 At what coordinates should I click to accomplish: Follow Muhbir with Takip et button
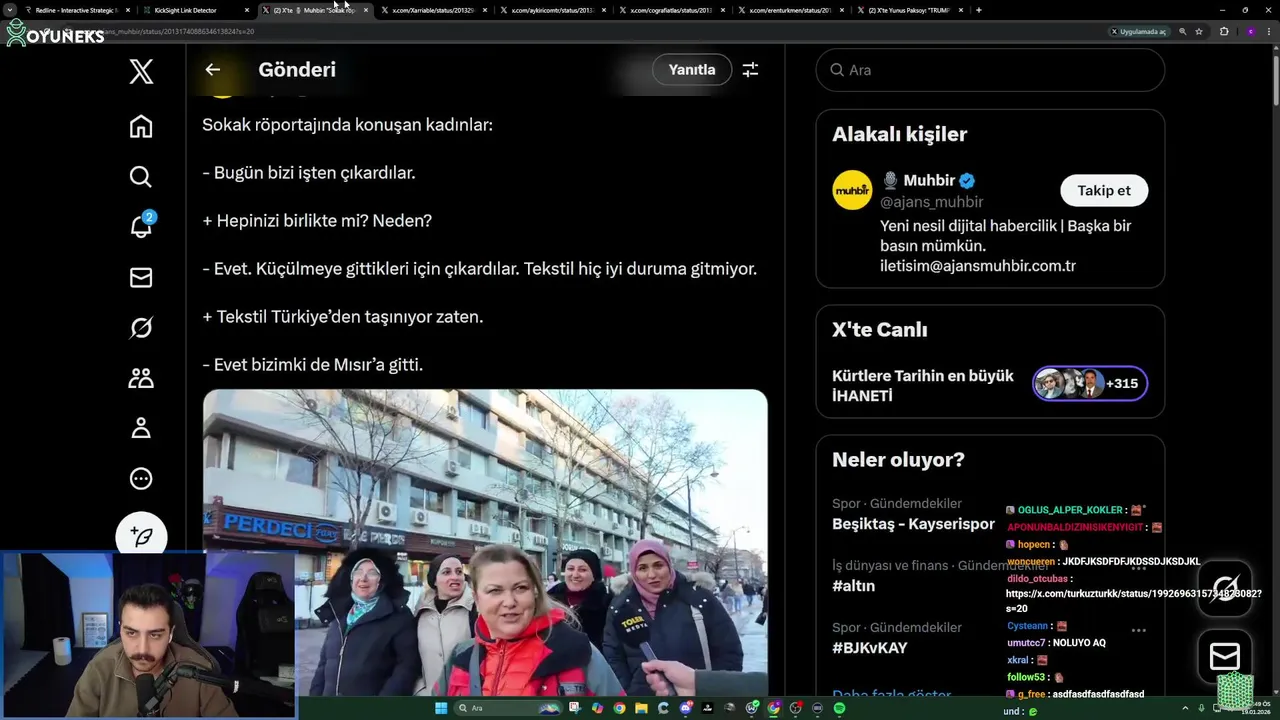(1104, 190)
